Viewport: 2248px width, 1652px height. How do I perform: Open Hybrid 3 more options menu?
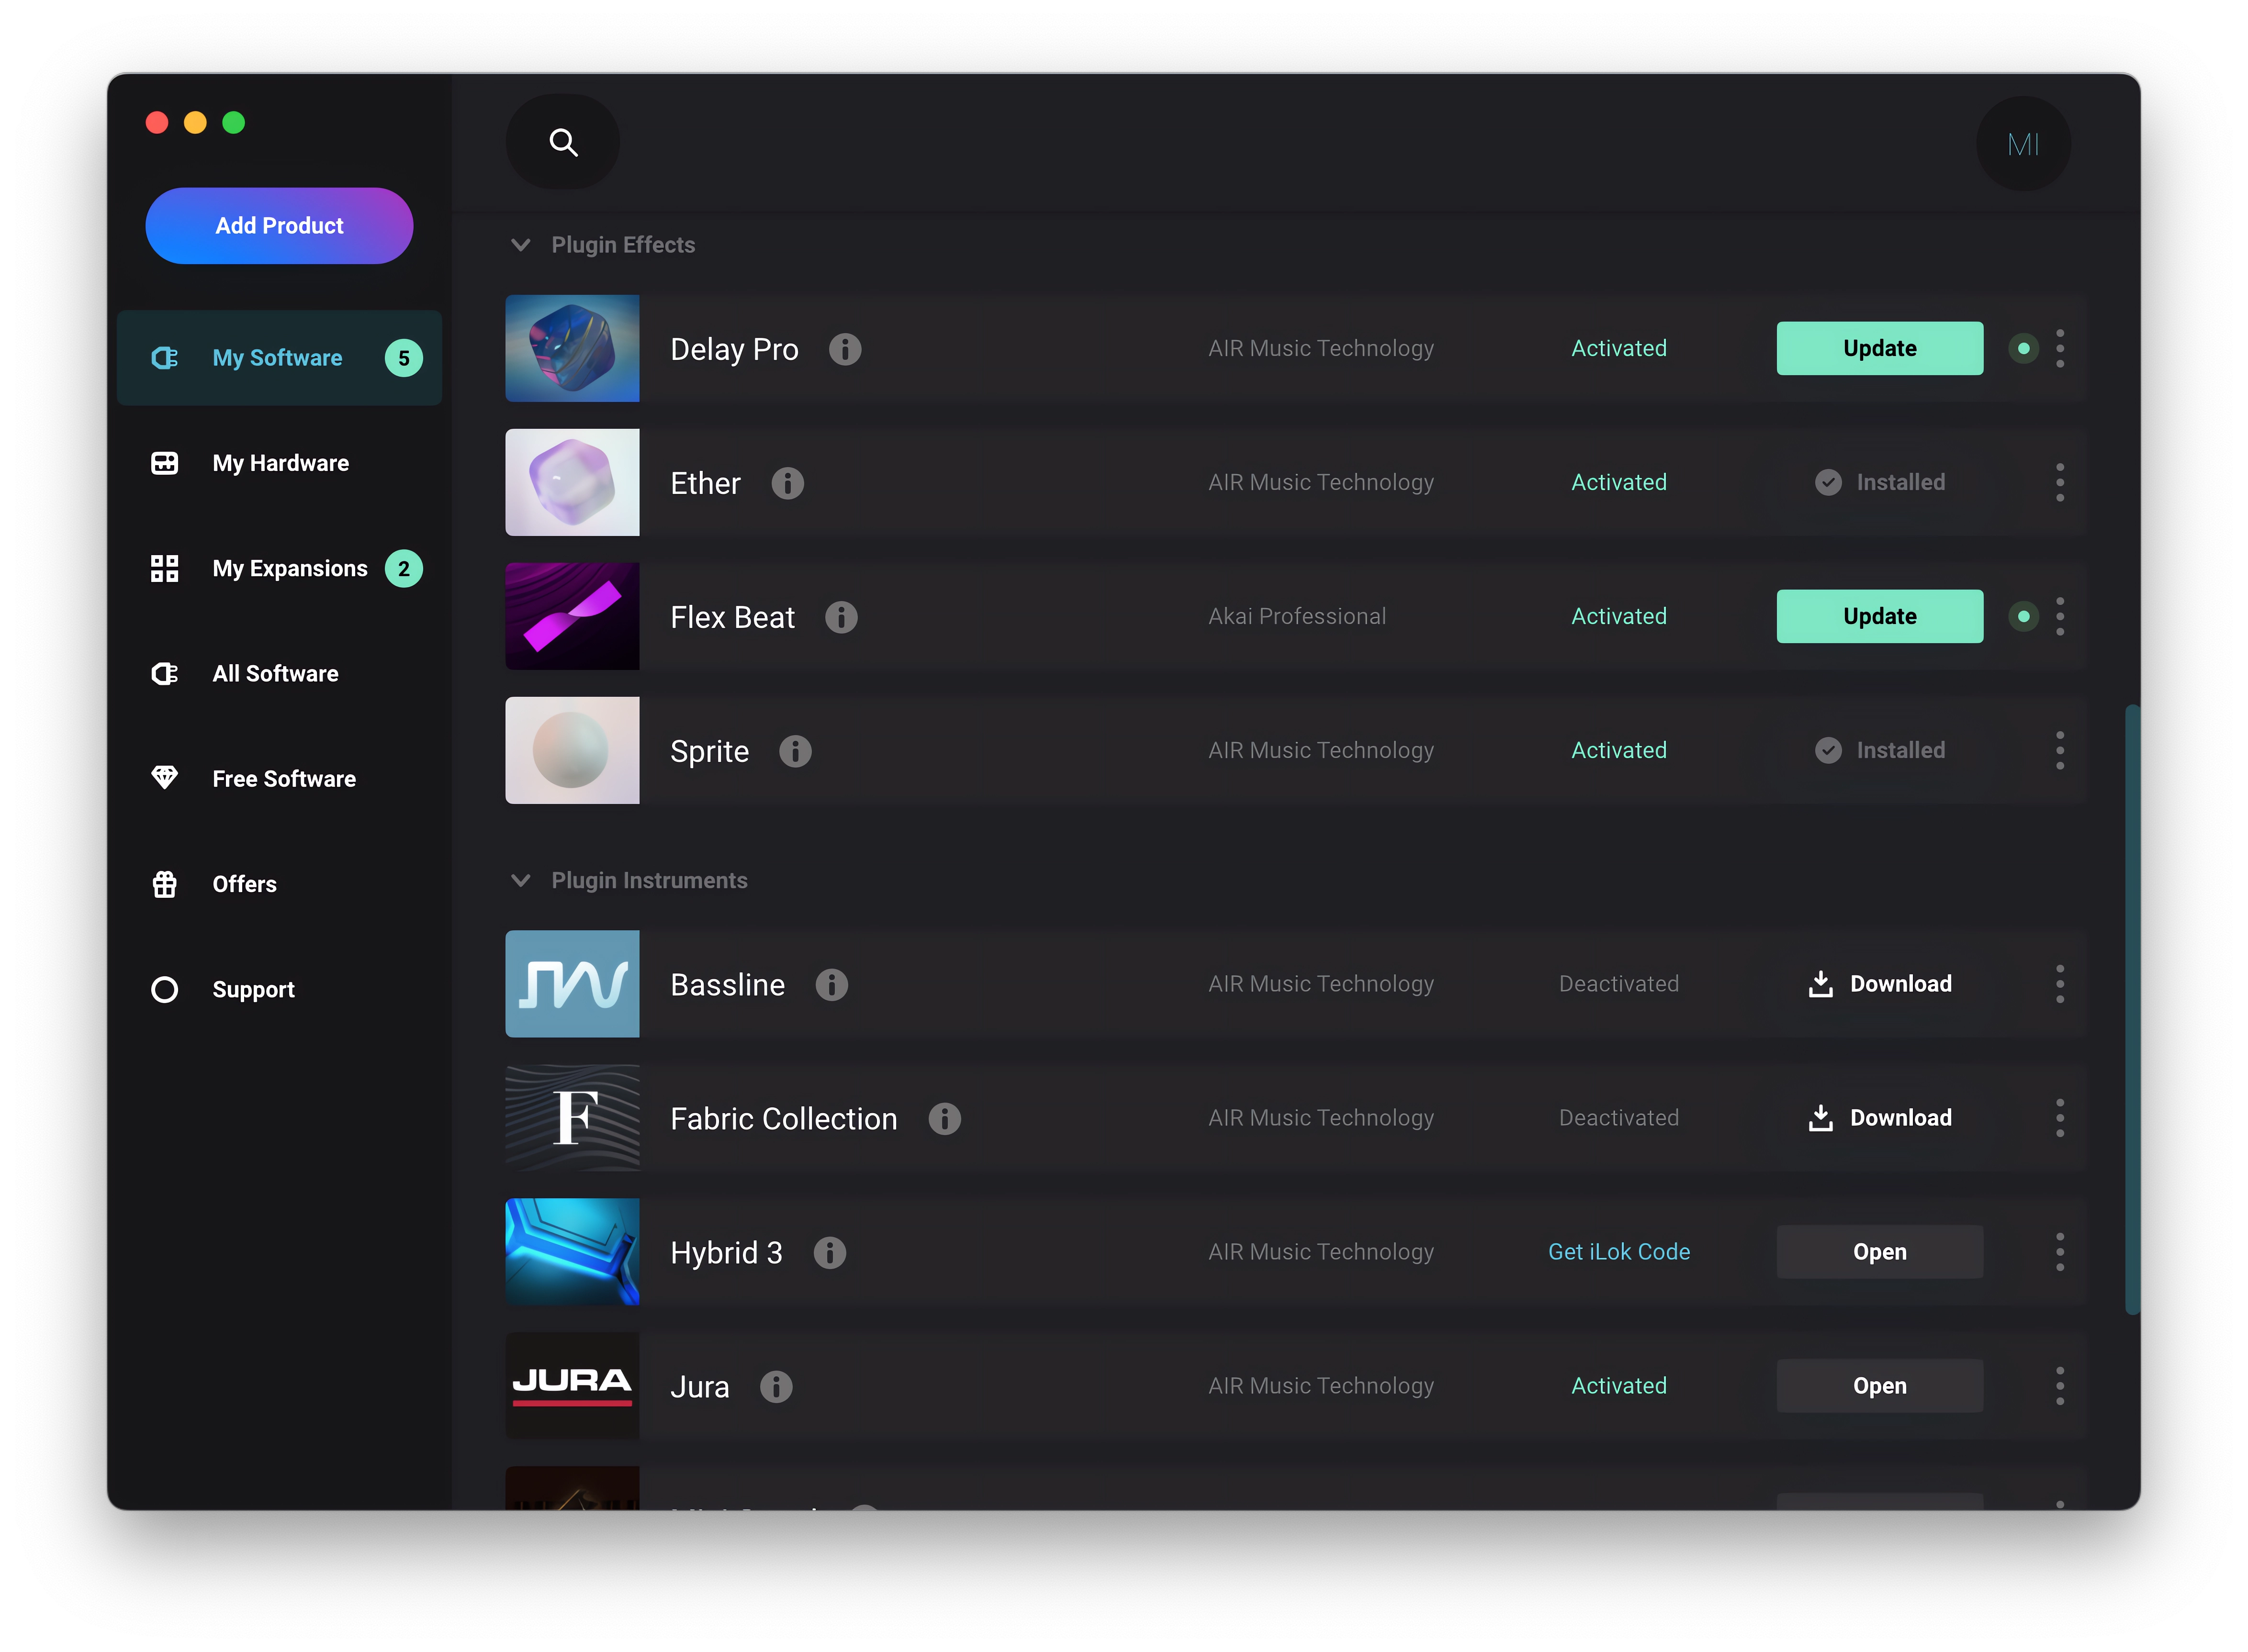click(x=2059, y=1253)
